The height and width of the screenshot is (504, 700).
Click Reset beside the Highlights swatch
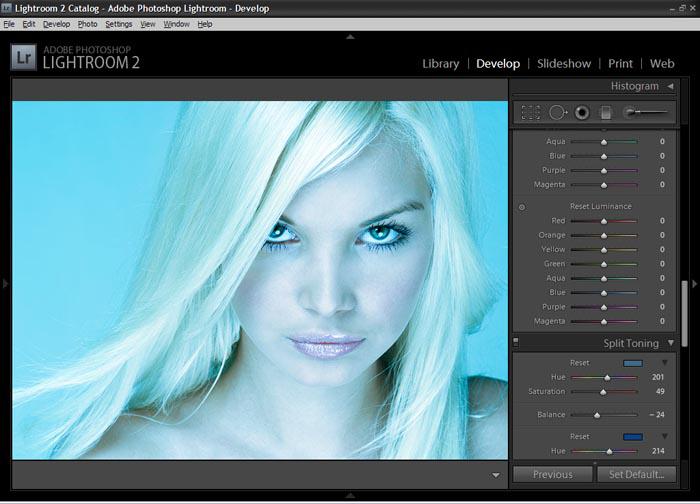click(x=579, y=362)
